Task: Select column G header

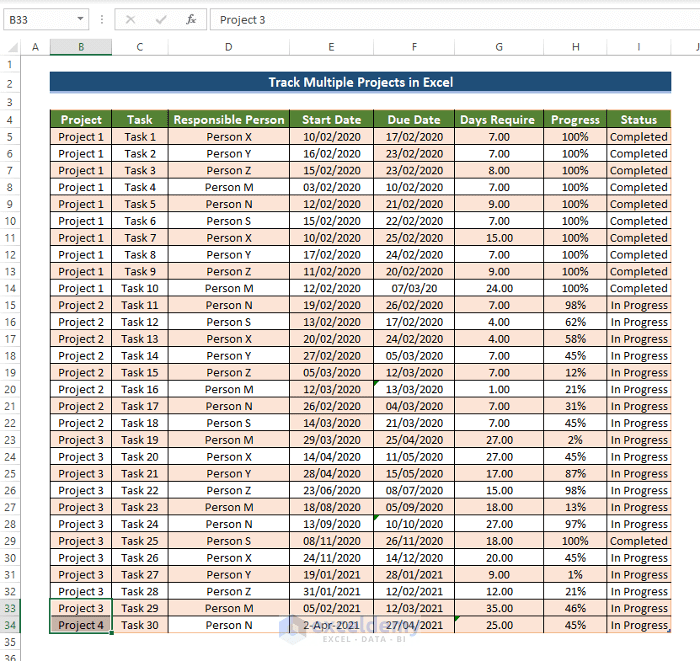Action: 499,47
